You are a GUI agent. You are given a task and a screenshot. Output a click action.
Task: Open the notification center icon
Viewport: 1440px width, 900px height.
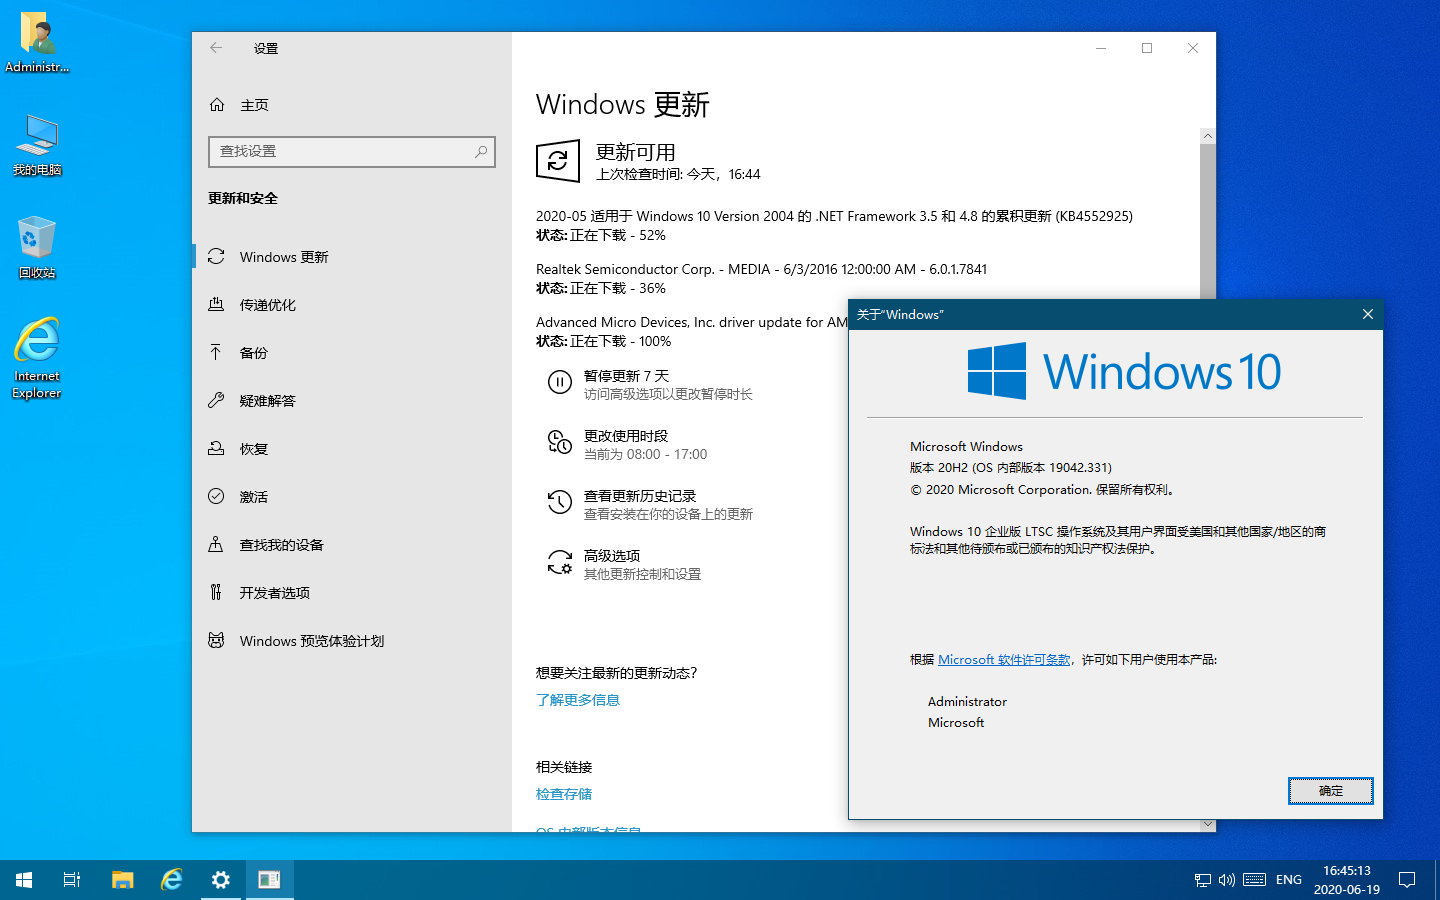1407,880
